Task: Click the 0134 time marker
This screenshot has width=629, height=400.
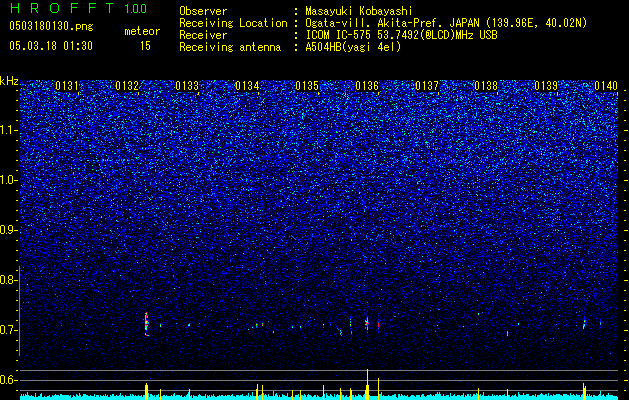Action: (x=247, y=86)
